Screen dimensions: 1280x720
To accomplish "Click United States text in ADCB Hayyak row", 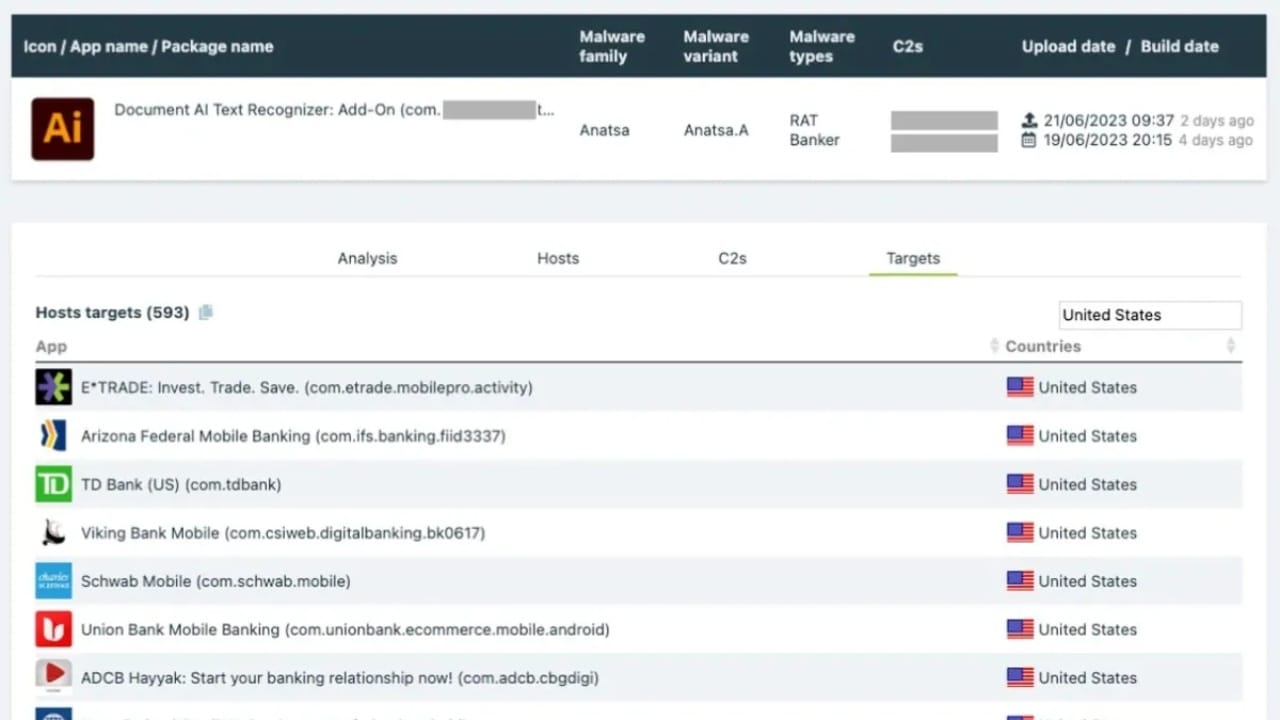I will 1088,677.
